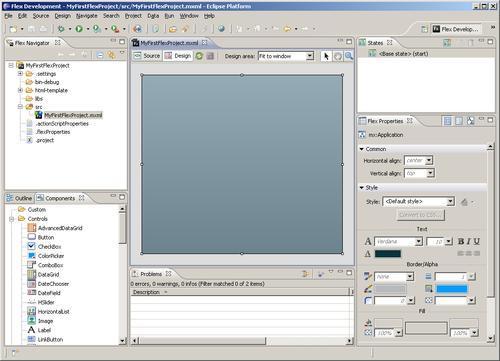Close the Problems view tab
This screenshot has height=361, width=500.
(168, 274)
